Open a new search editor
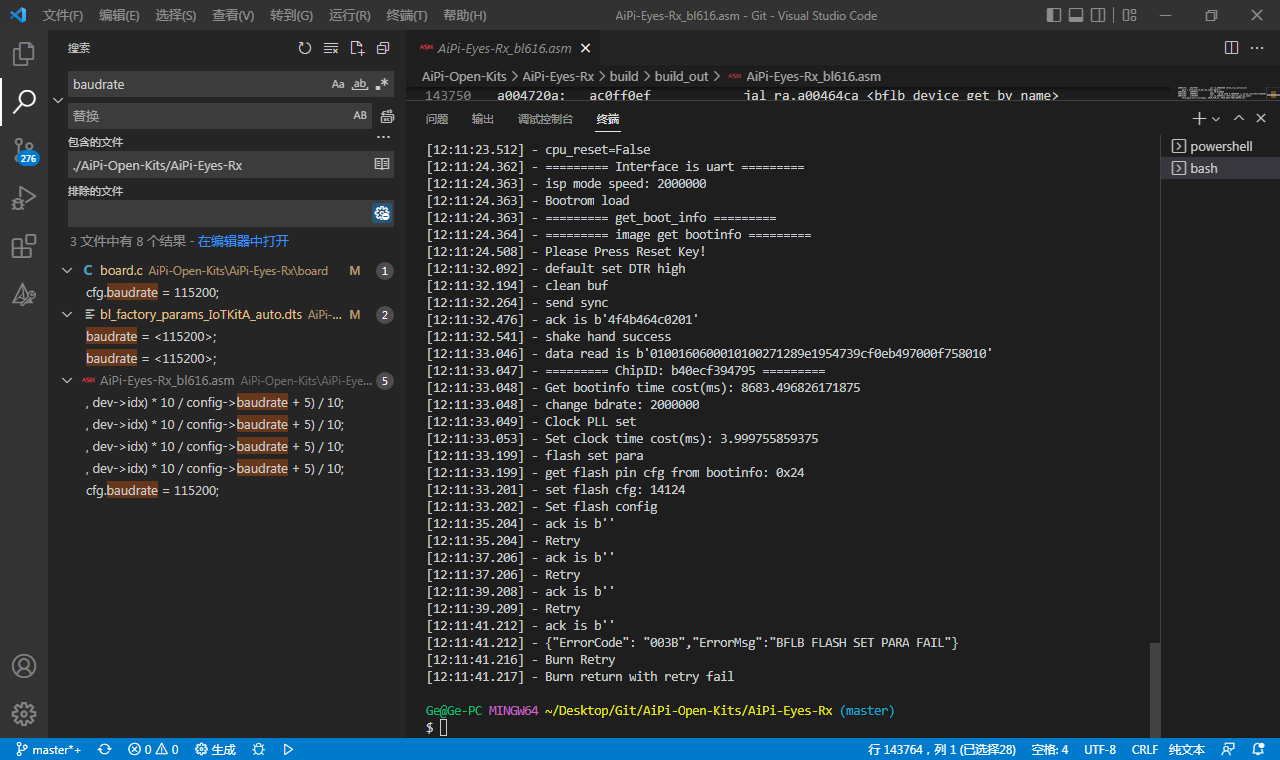This screenshot has width=1280, height=760. click(x=357, y=48)
